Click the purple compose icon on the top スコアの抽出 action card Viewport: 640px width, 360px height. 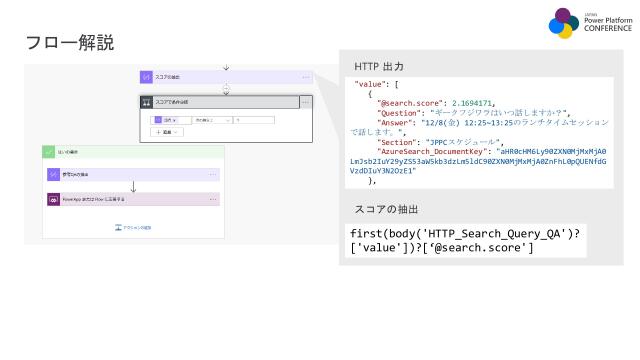click(146, 77)
